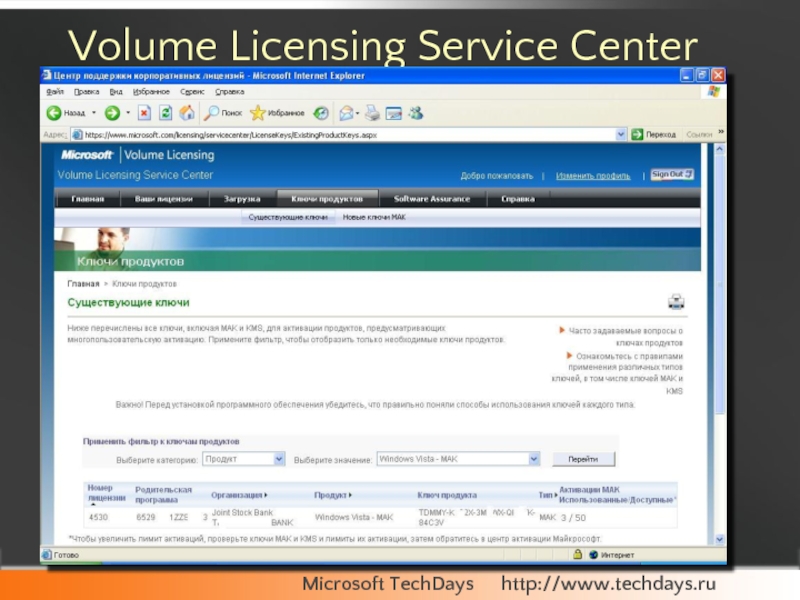Expand the address bar dropdown arrow

pos(620,135)
